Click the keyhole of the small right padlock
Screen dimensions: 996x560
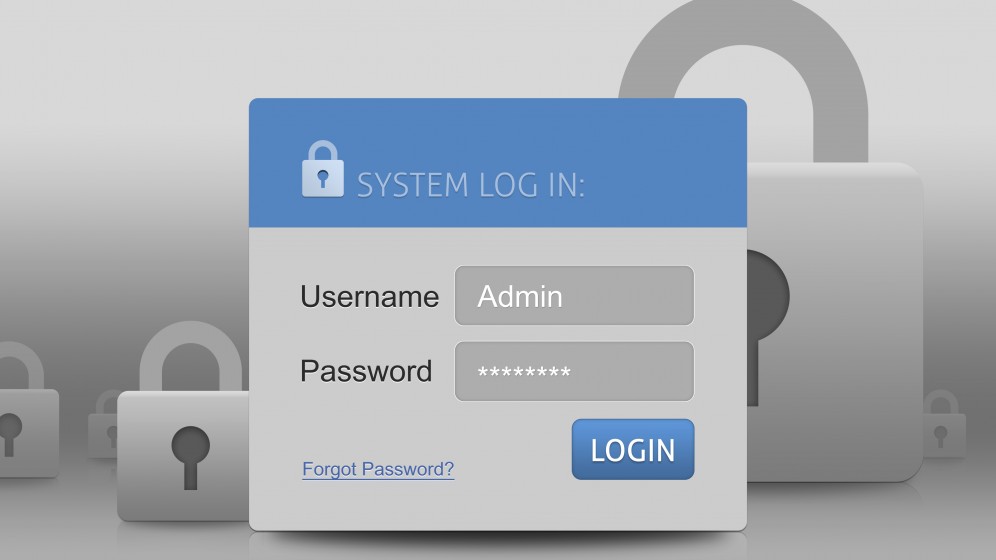tap(941, 436)
